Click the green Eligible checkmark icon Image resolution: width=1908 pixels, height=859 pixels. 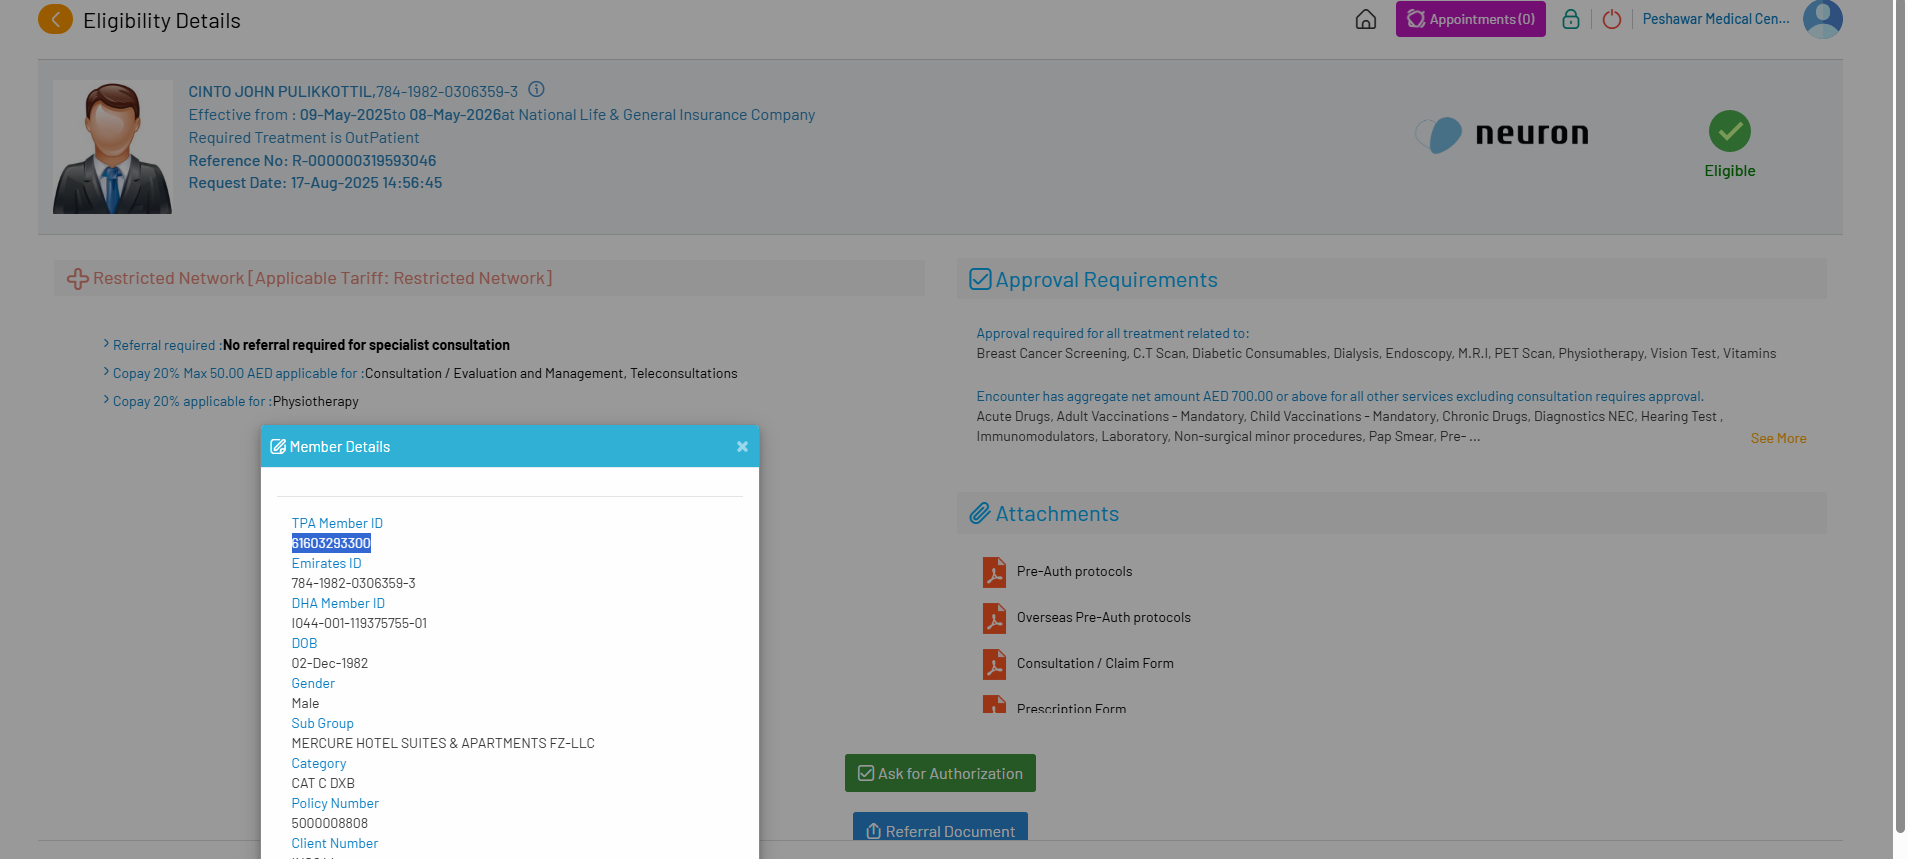(x=1730, y=131)
